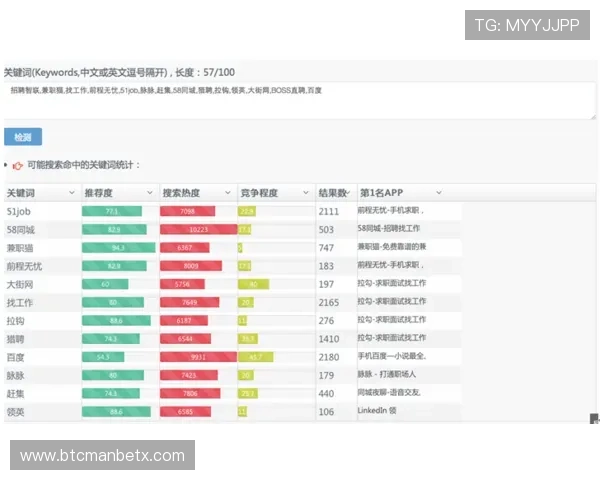Click top app 同城夜聊-语音交友
Image resolution: width=600 pixels, height=480 pixels.
389,392
